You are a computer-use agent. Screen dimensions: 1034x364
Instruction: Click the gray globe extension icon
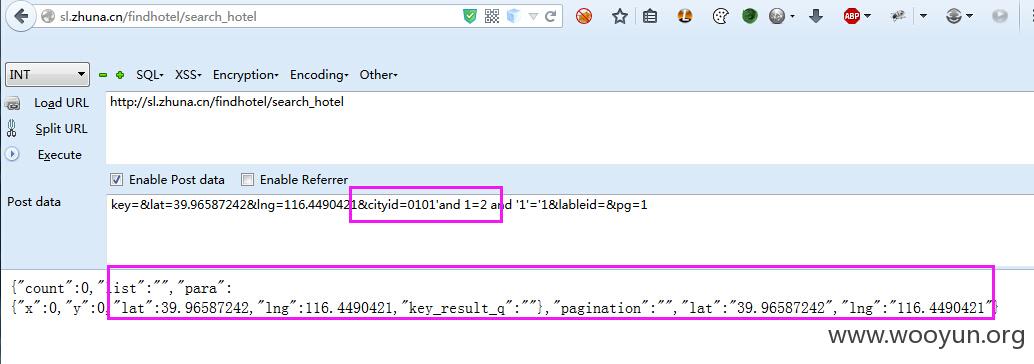pos(777,16)
